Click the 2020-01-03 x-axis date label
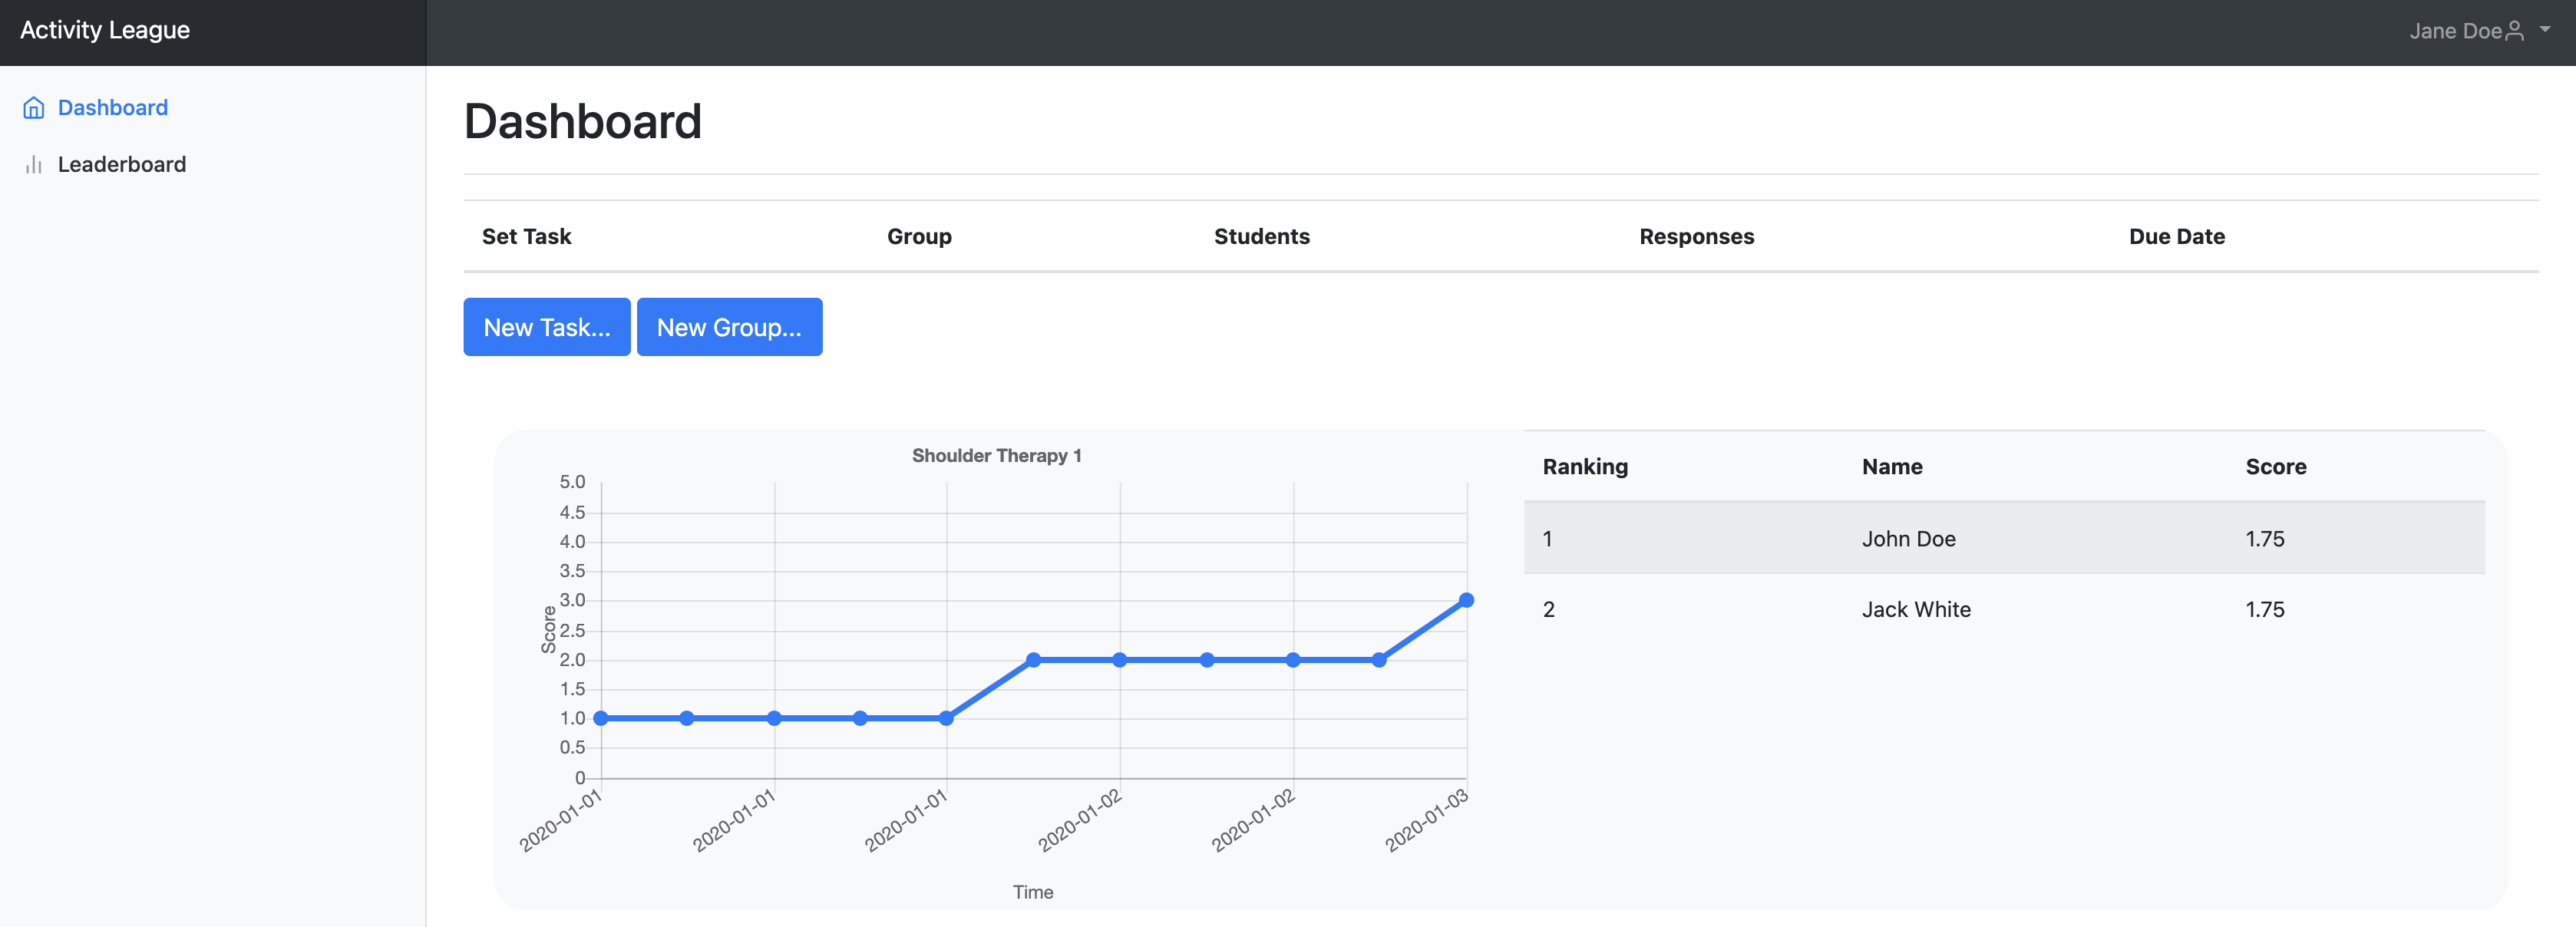Screen dimensions: 2576x927 pyautogui.click(x=1426, y=820)
